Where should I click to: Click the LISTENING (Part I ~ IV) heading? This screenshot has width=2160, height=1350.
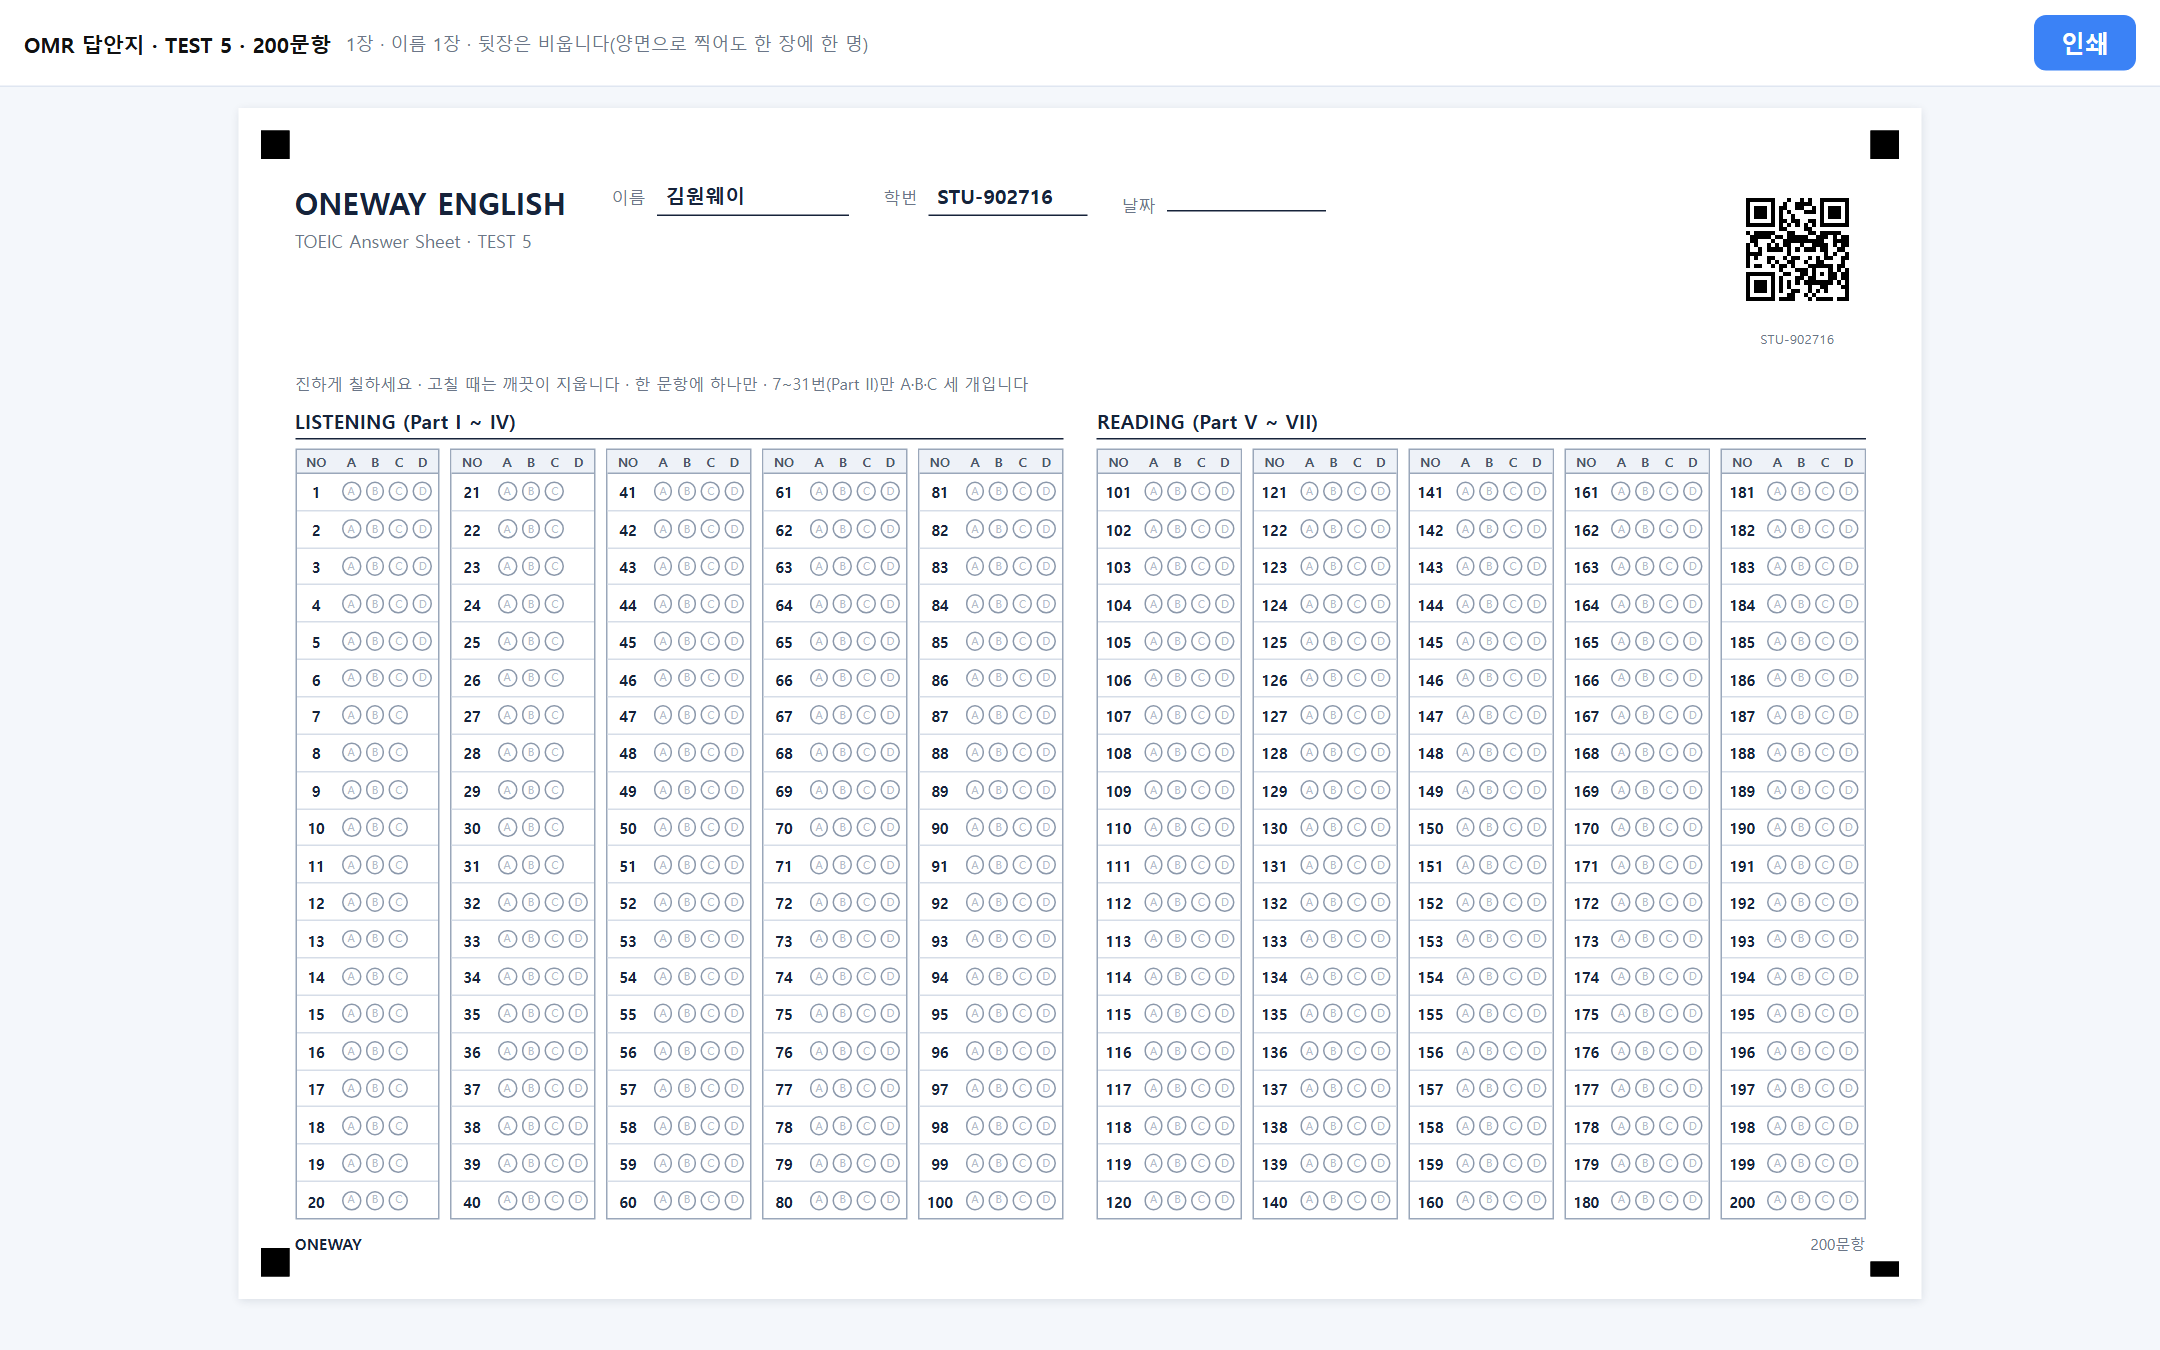(405, 422)
